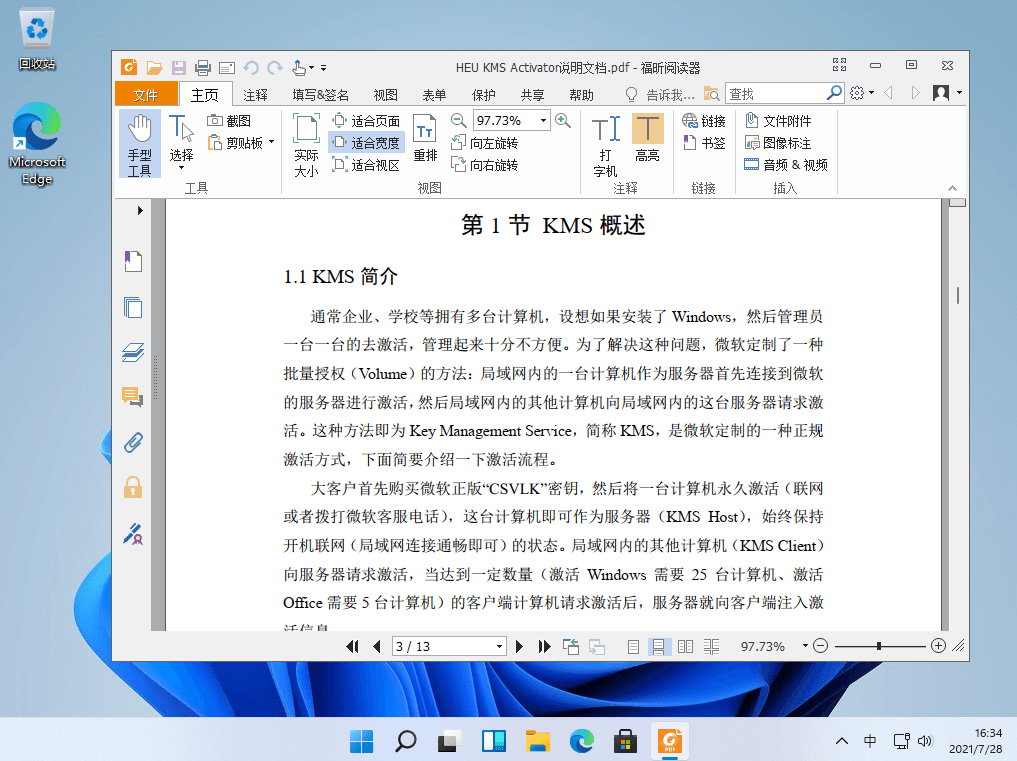Take a snapshot with 截图
1017x761 pixels.
point(229,121)
